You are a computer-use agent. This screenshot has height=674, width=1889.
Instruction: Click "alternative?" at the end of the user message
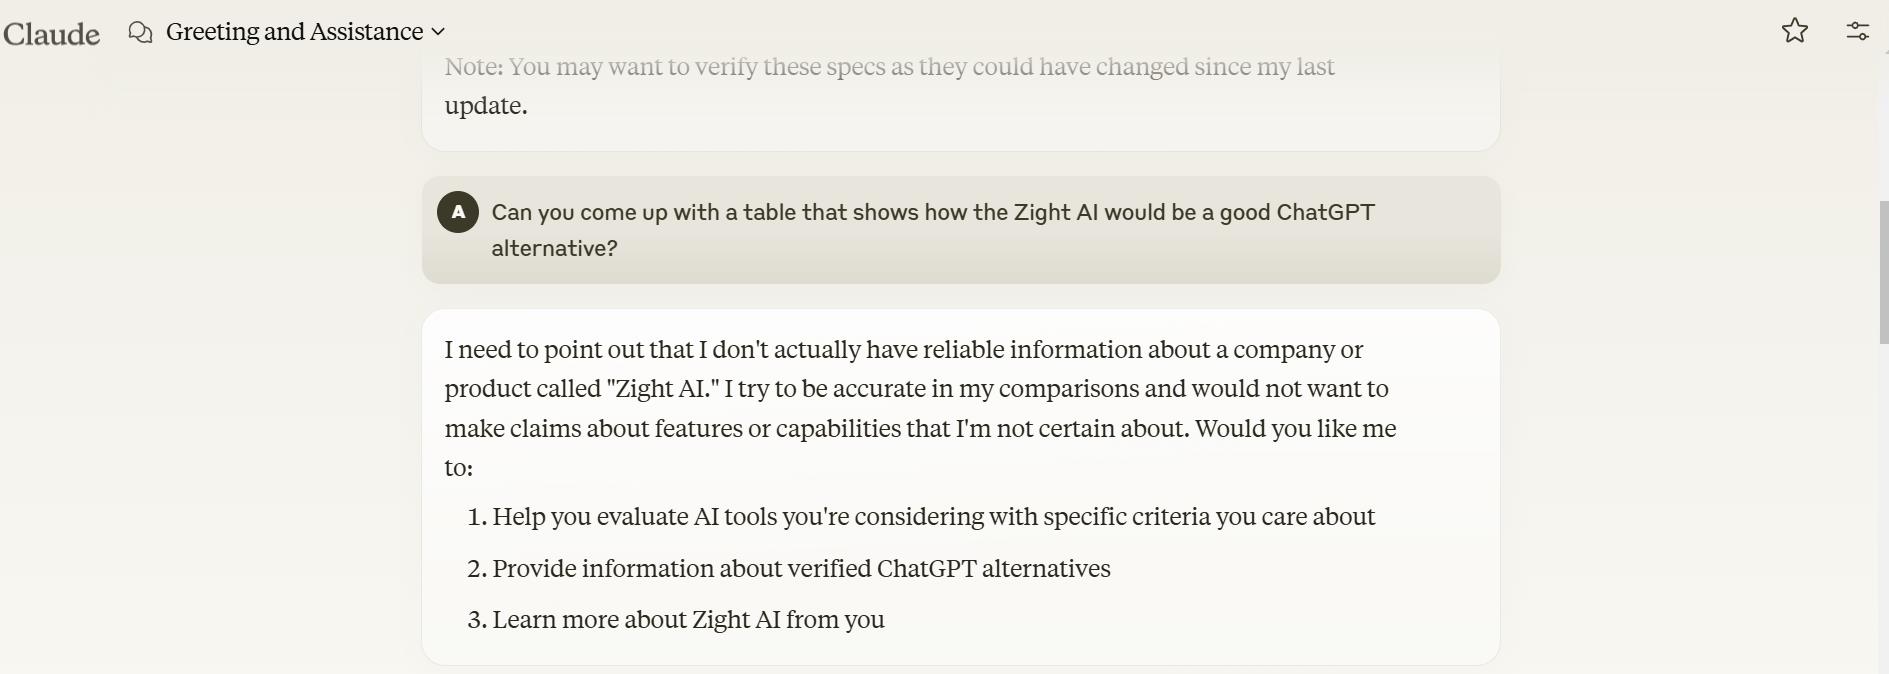554,249
